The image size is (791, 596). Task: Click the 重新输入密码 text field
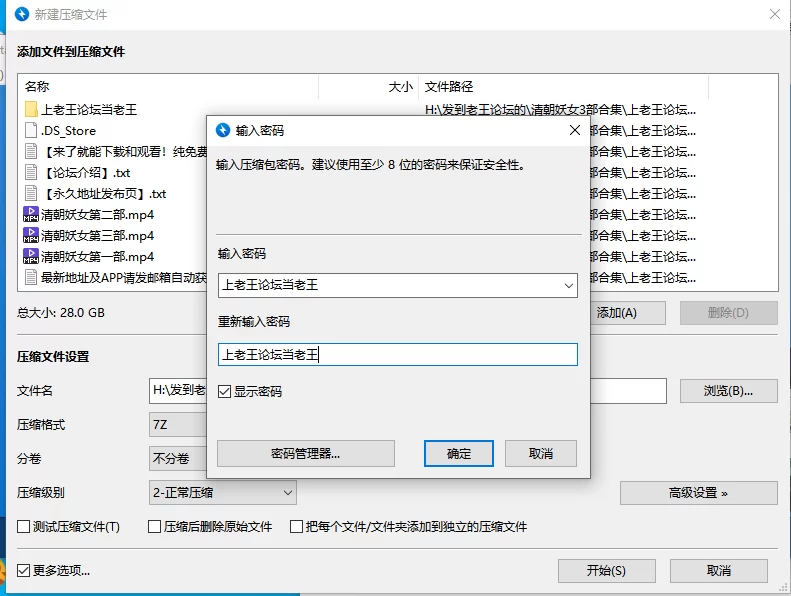tap(398, 355)
